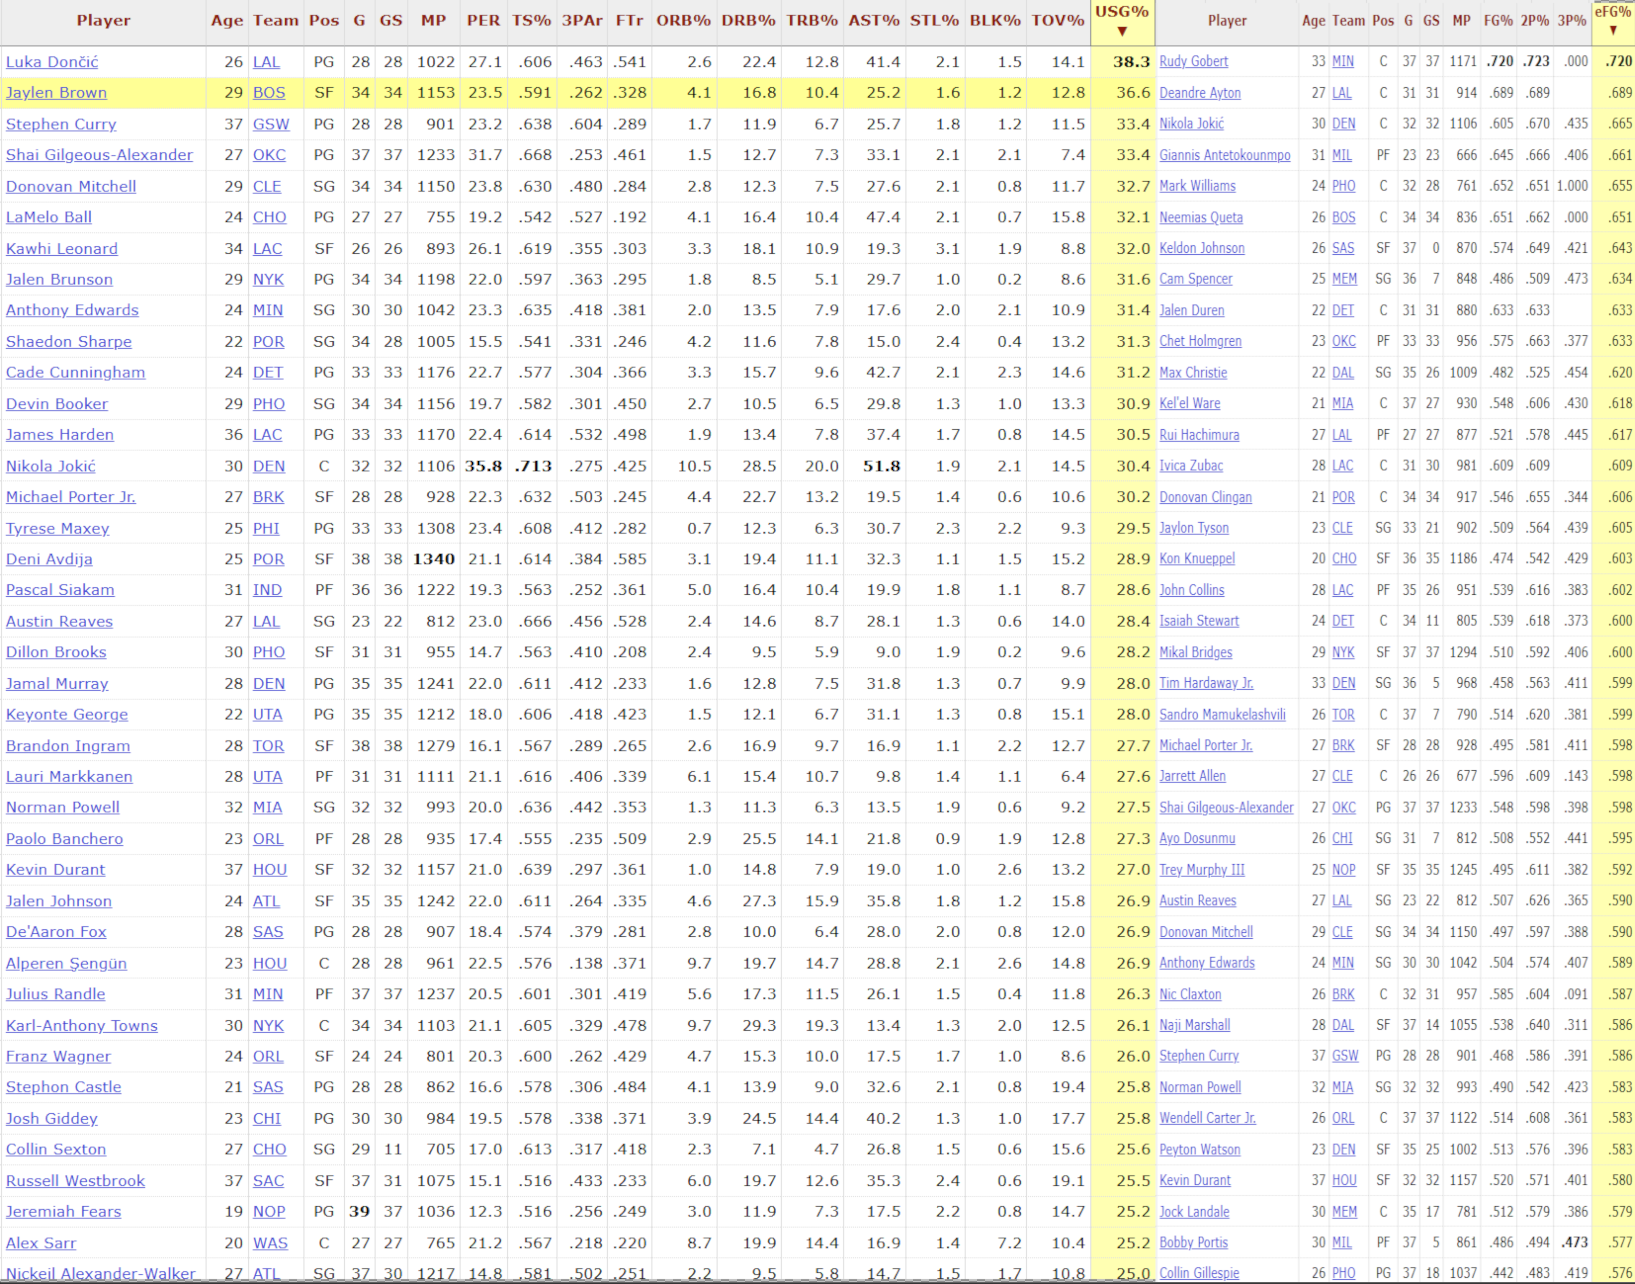Select Nikola Jokić's bold 35.8 PER value

coord(483,465)
